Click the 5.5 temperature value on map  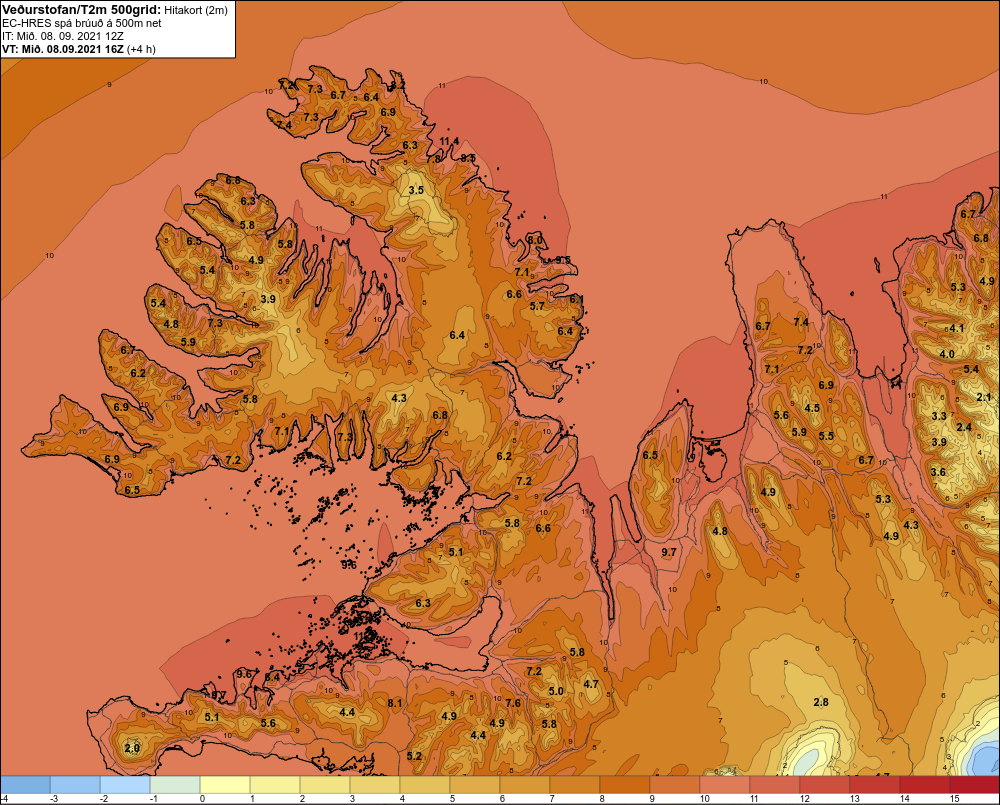tap(826, 436)
